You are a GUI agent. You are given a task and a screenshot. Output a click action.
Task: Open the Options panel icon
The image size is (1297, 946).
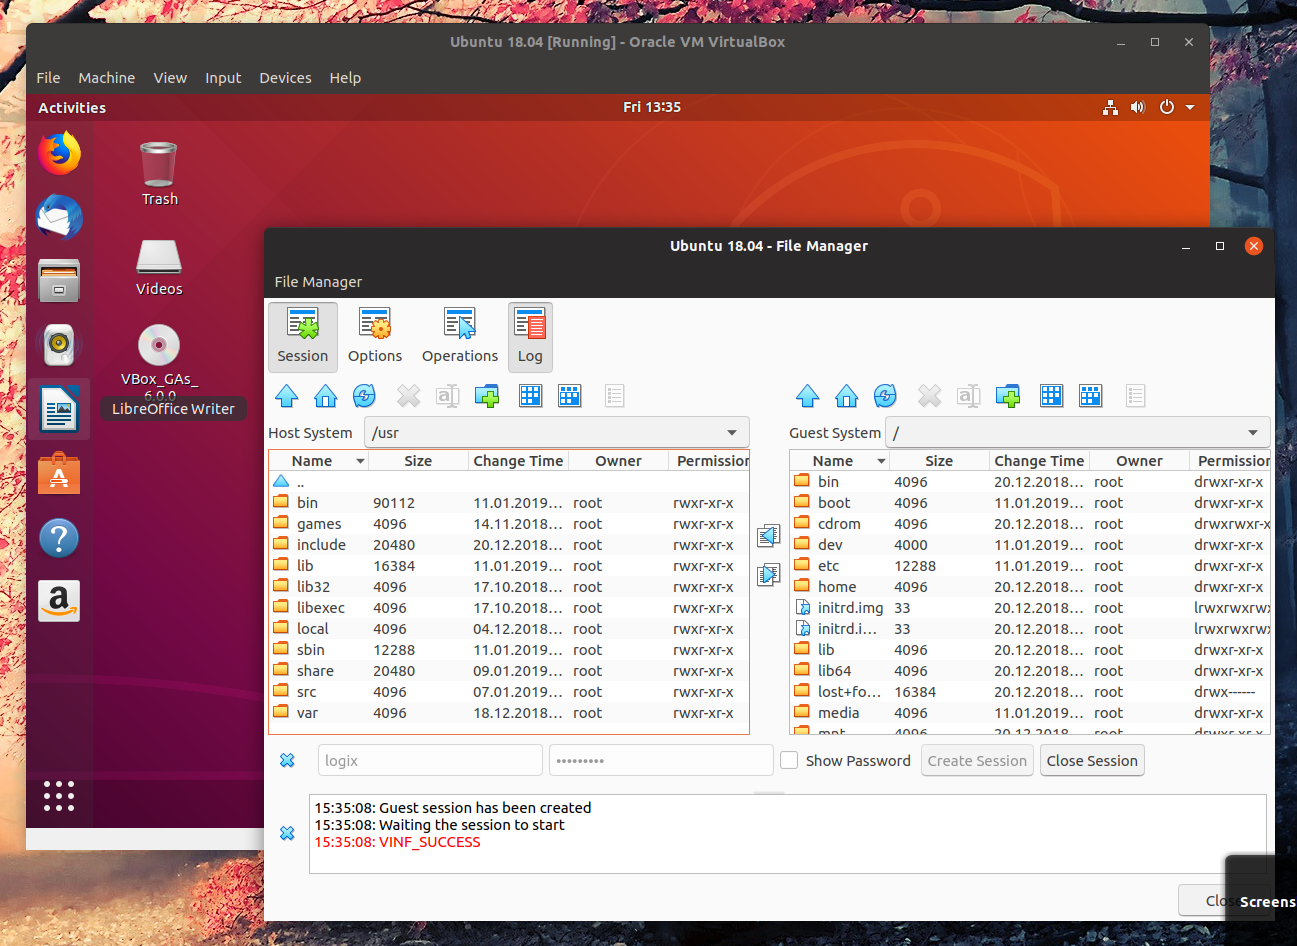(x=375, y=336)
